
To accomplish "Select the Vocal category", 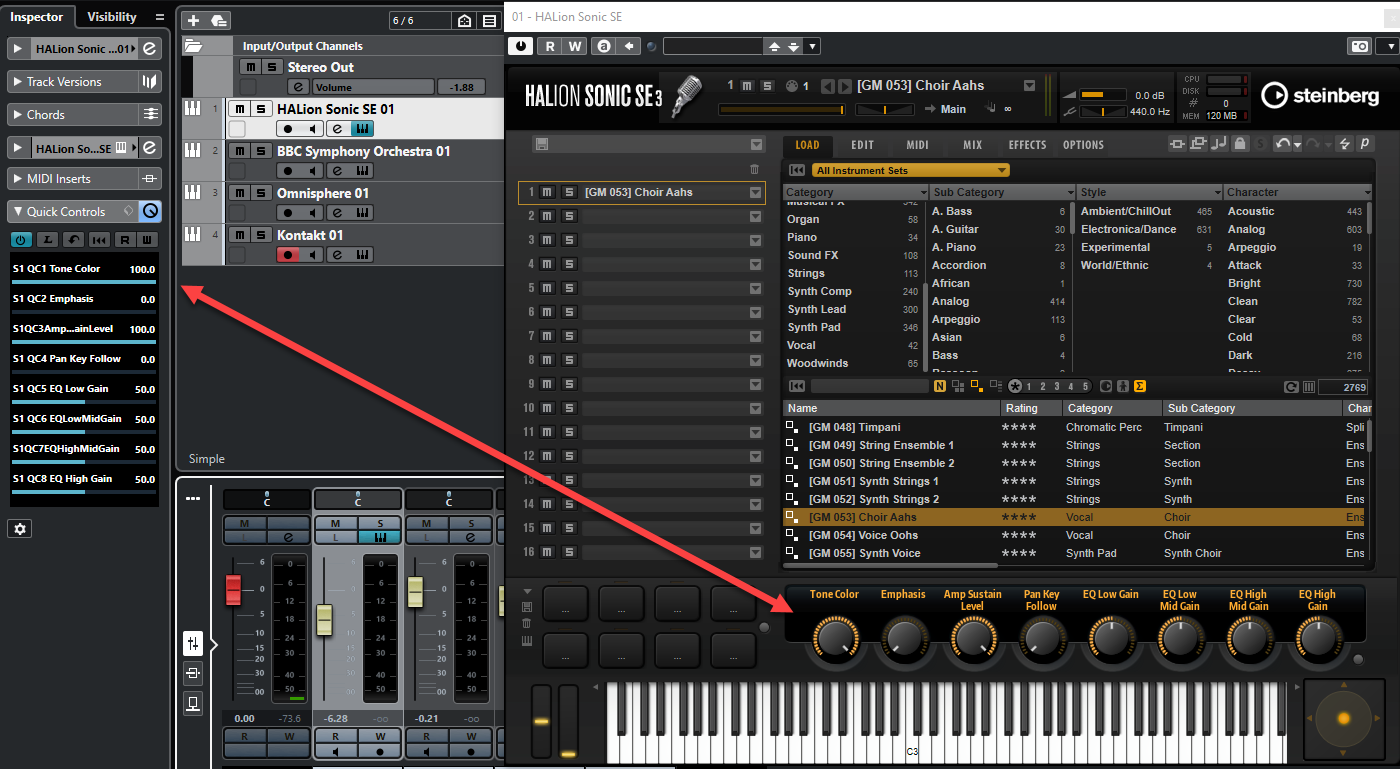I will pyautogui.click(x=852, y=345).
